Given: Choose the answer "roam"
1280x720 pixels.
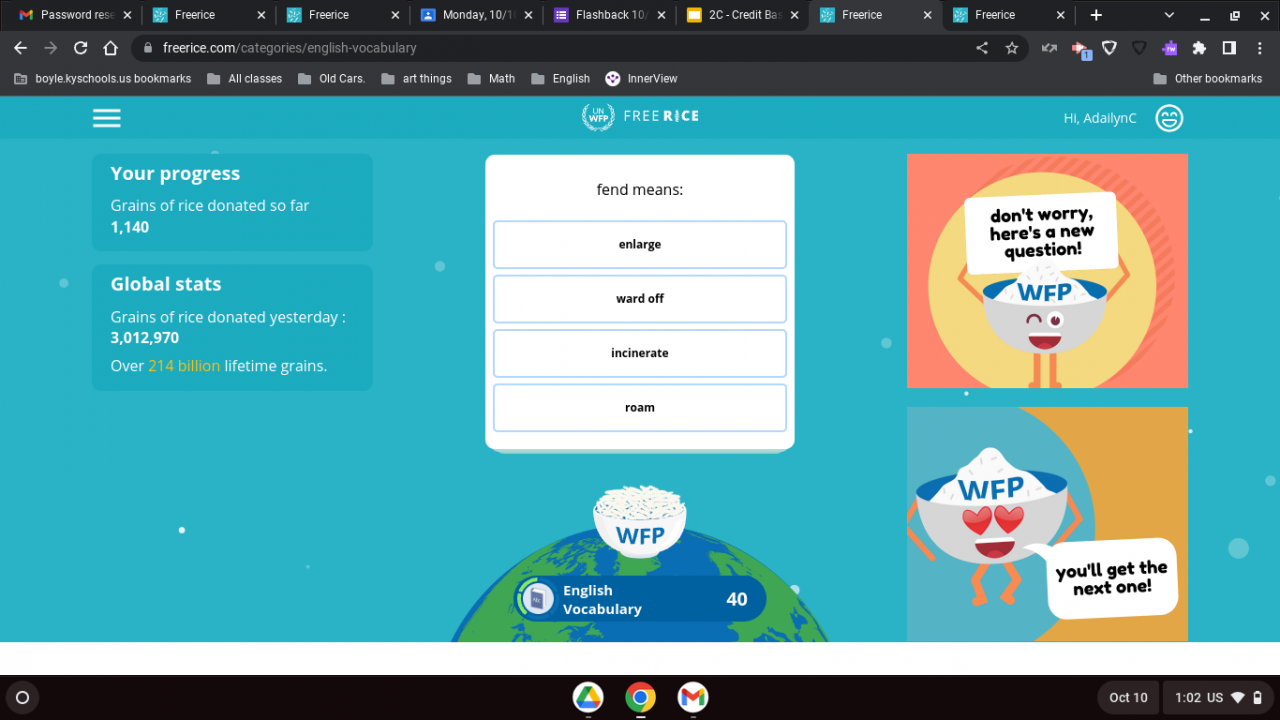Looking at the screenshot, I should tap(640, 408).
